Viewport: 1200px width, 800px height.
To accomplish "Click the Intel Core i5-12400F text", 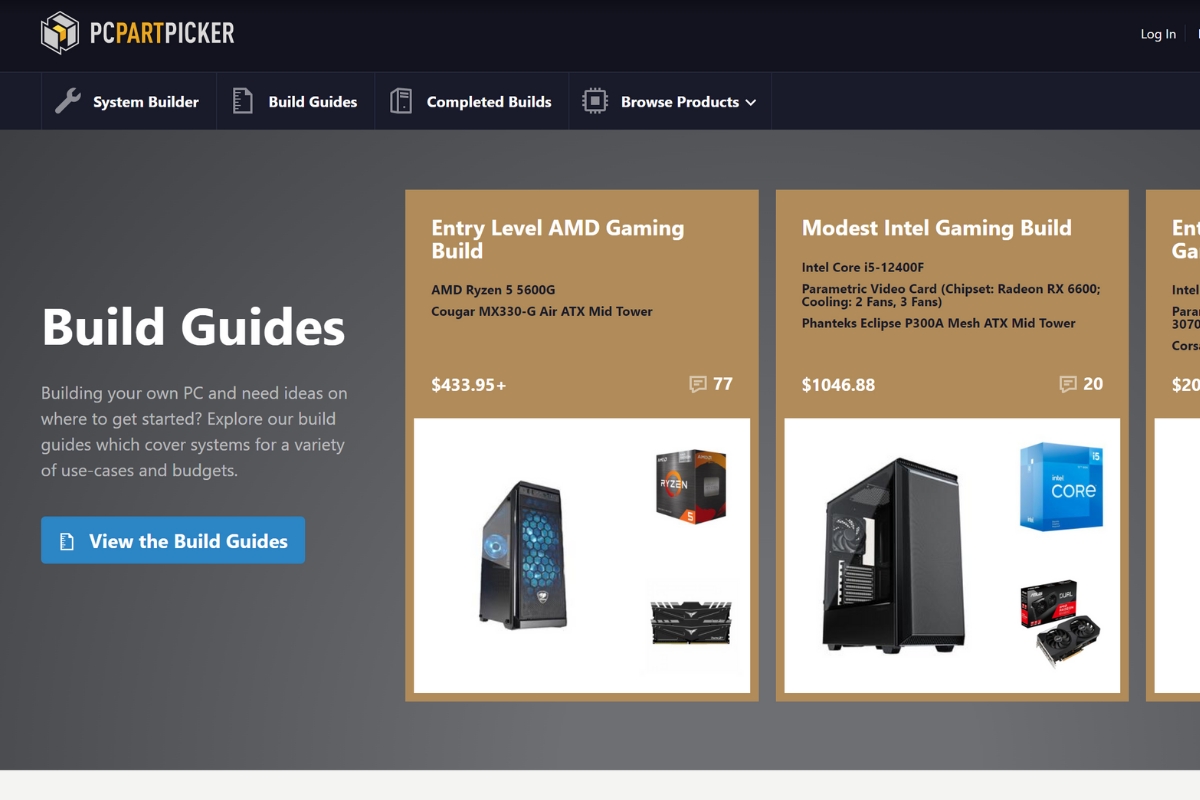I will pos(863,267).
